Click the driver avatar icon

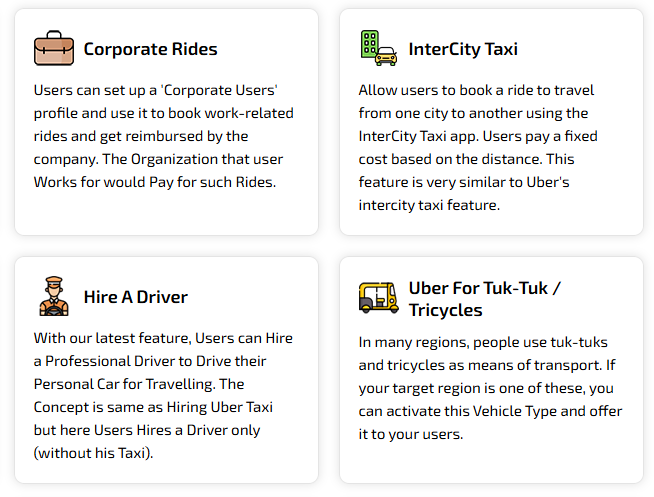pyautogui.click(x=54, y=296)
